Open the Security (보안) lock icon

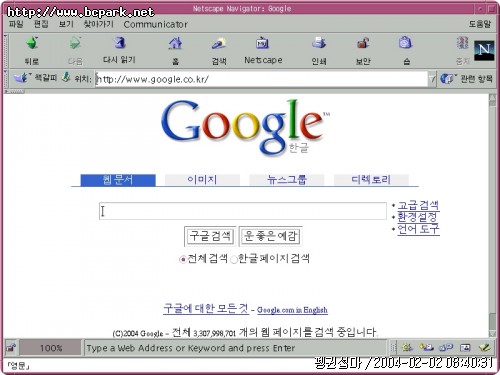click(363, 43)
